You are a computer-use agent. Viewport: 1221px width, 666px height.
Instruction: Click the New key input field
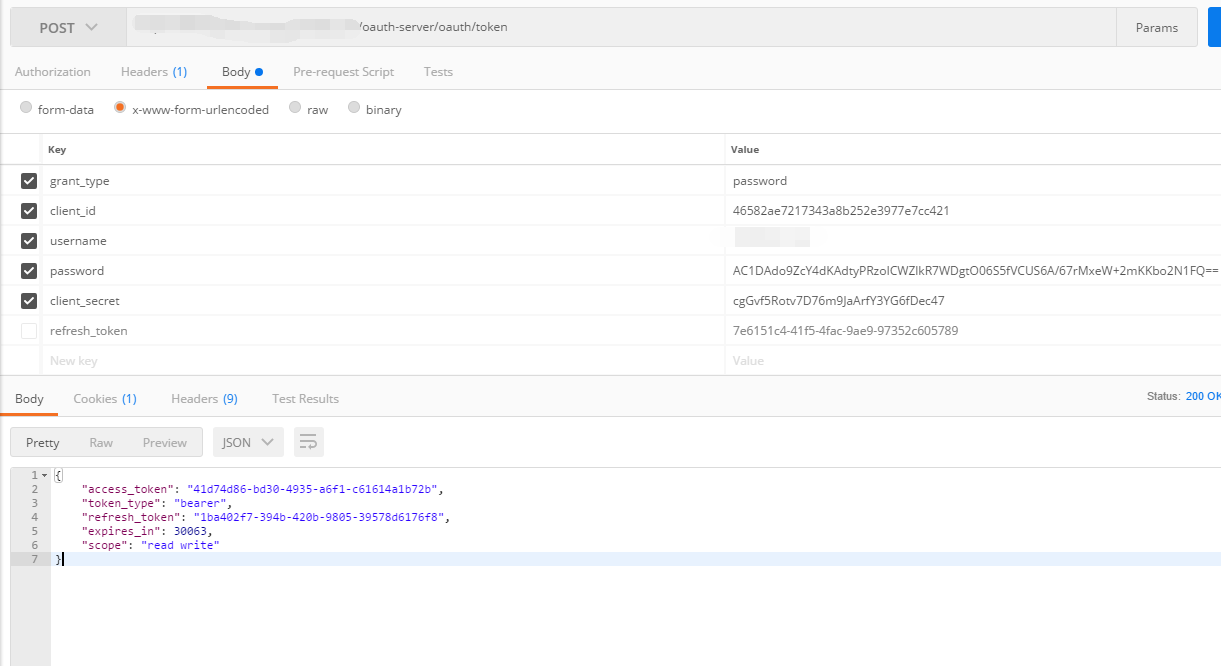point(380,361)
